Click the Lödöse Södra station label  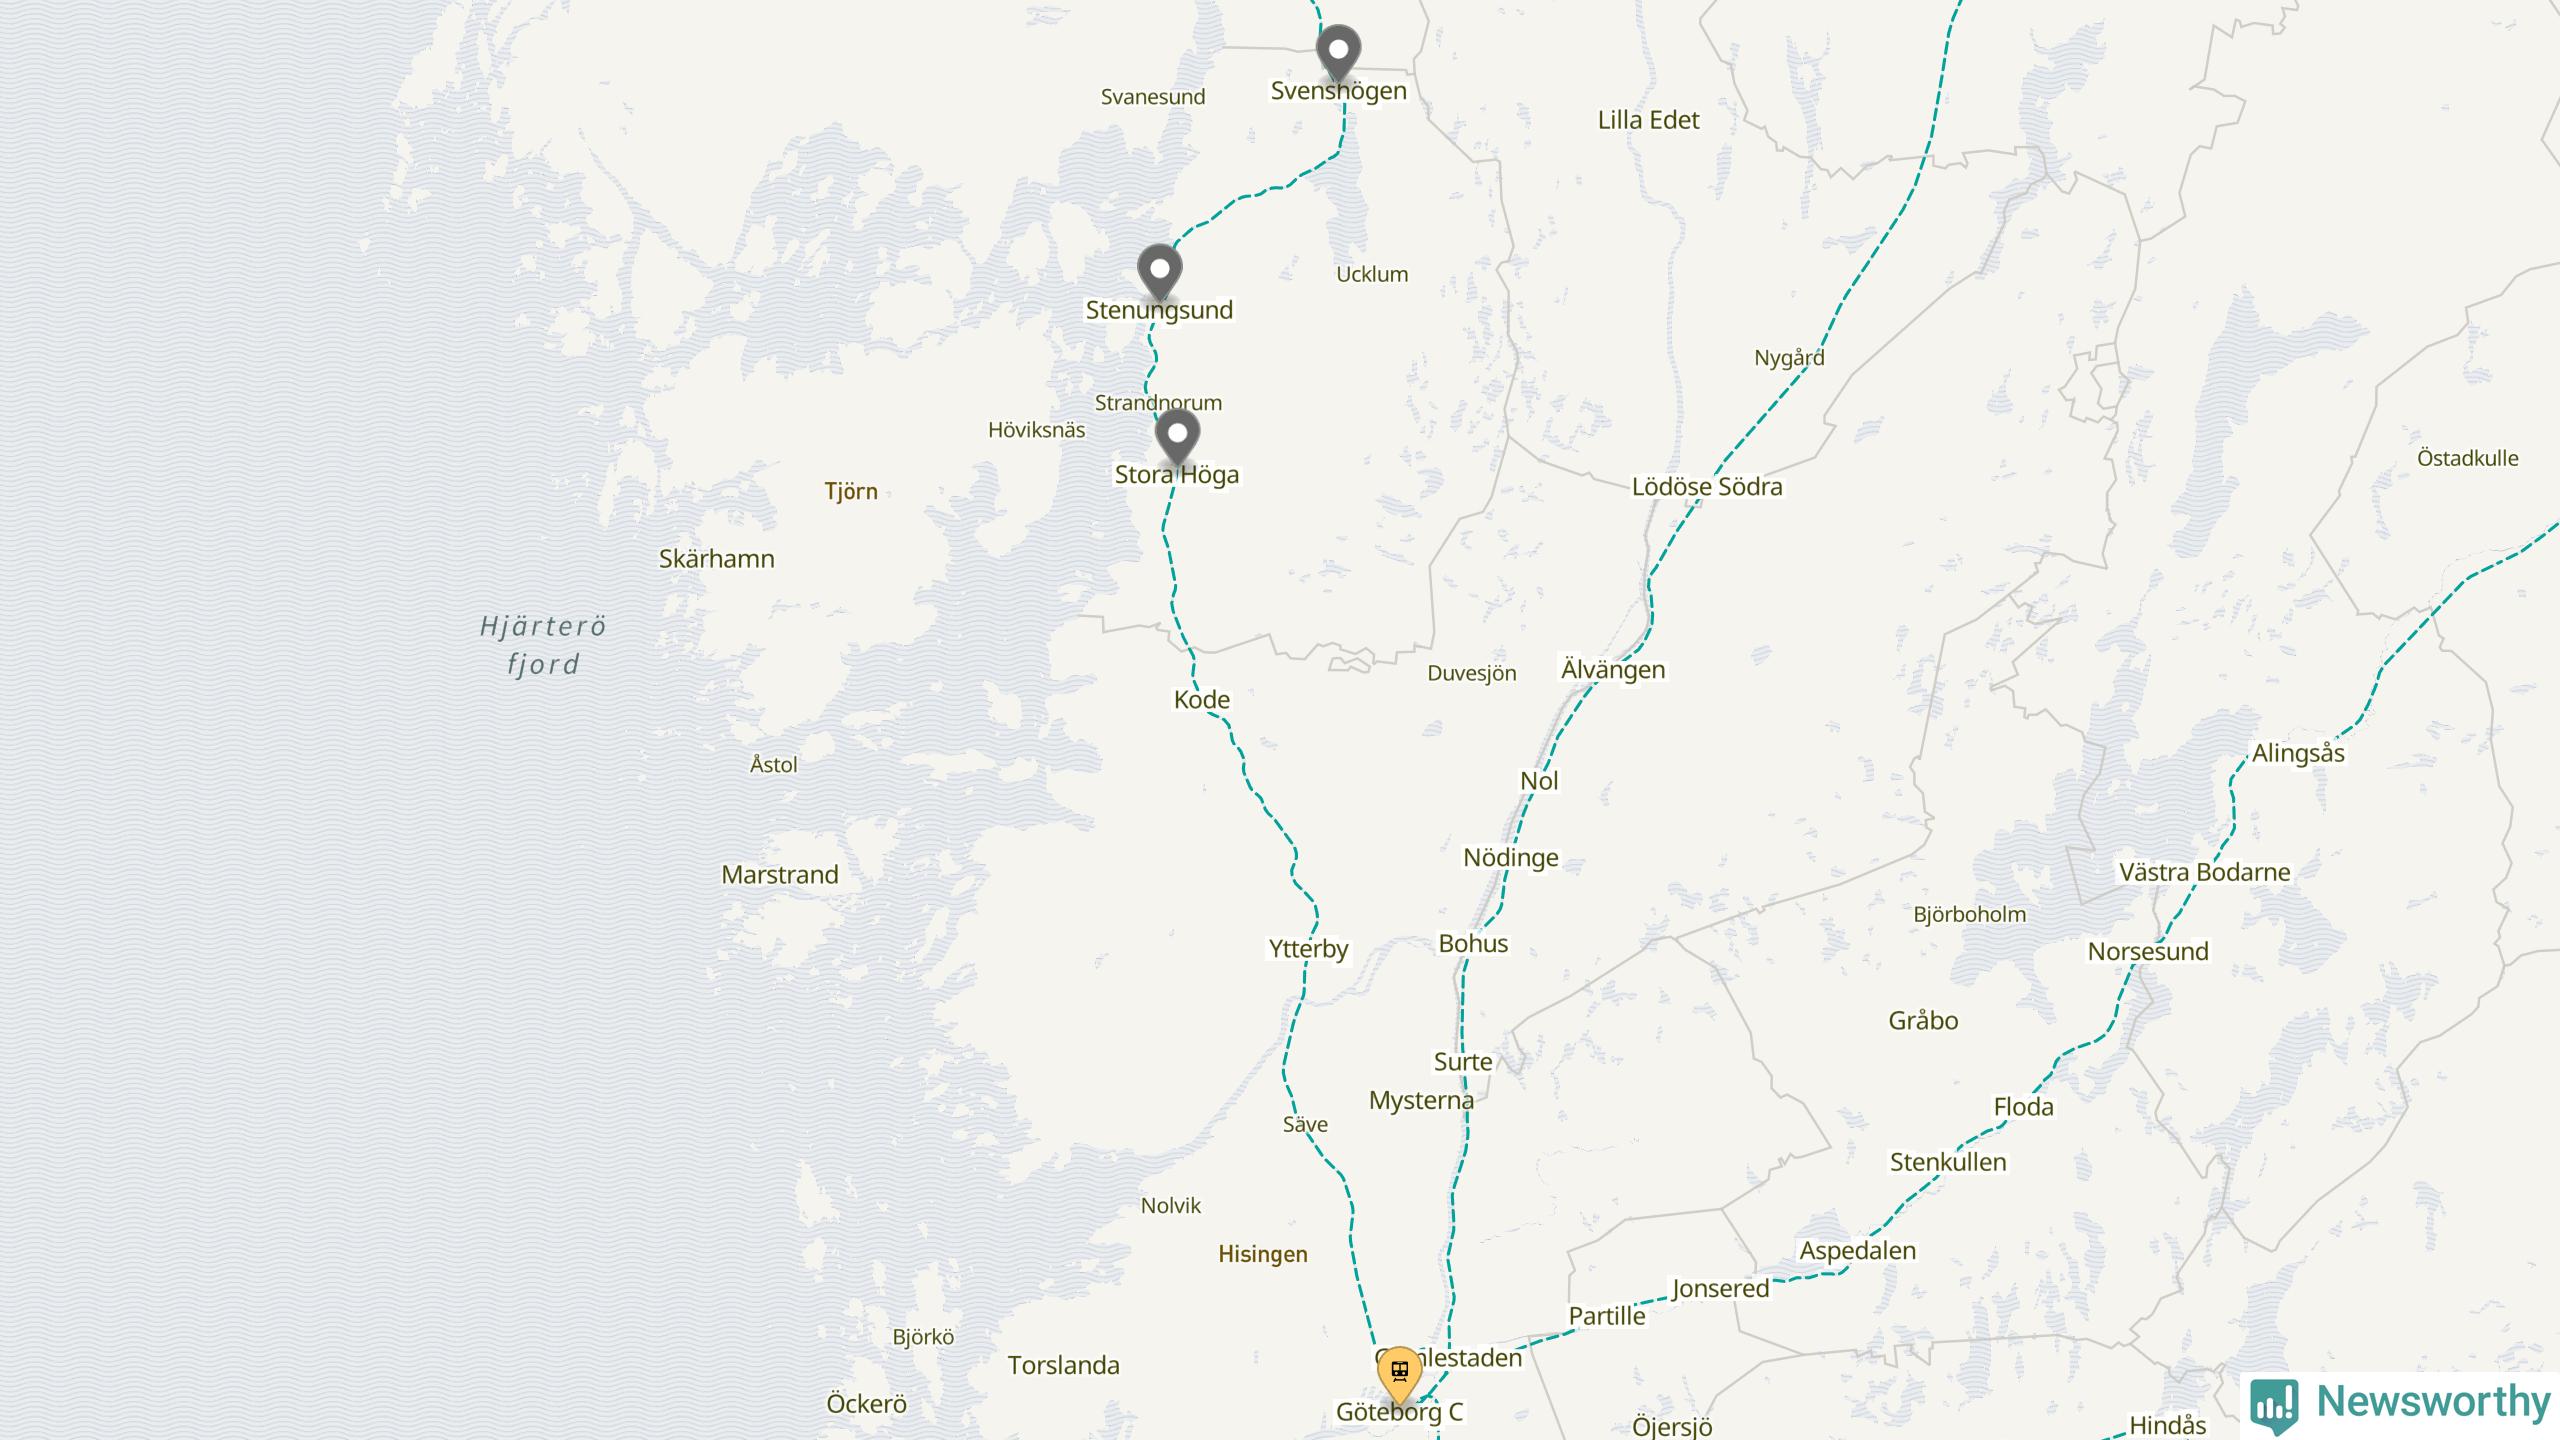(x=1707, y=487)
